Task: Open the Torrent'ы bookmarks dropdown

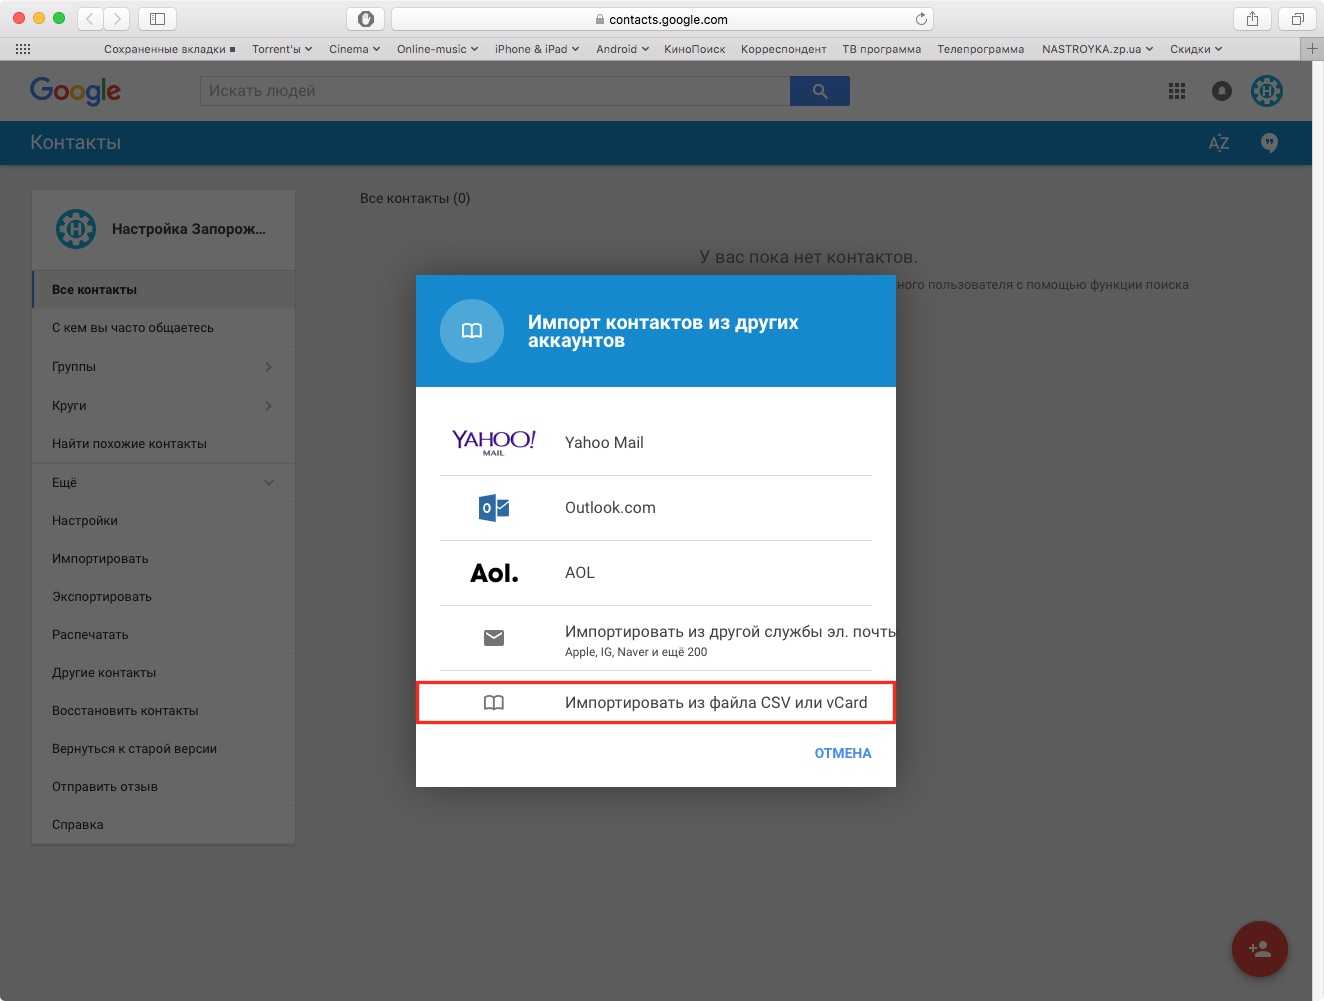Action: pyautogui.click(x=282, y=49)
